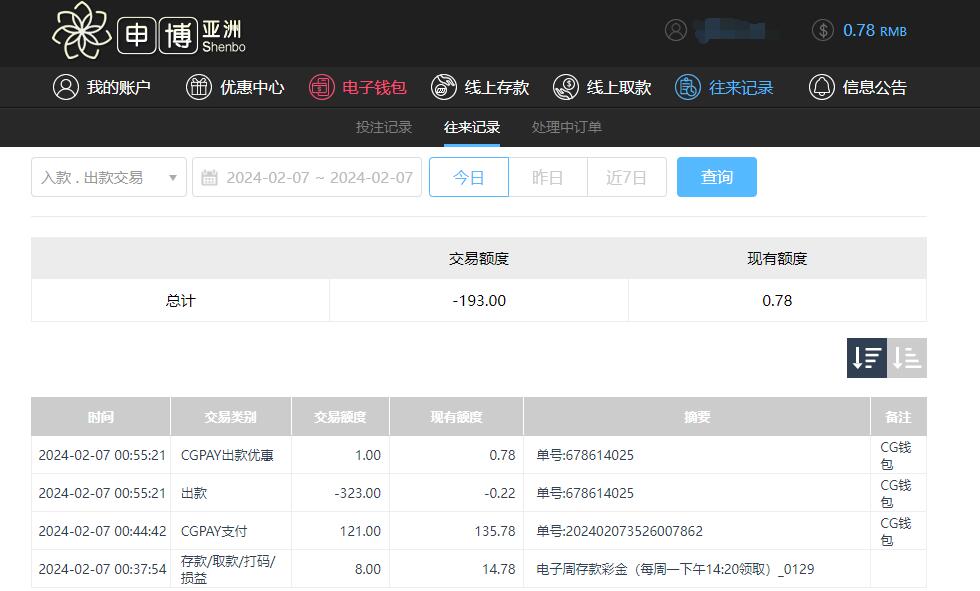Click the 现有额度 table column header
980x591 pixels.
tap(456, 417)
